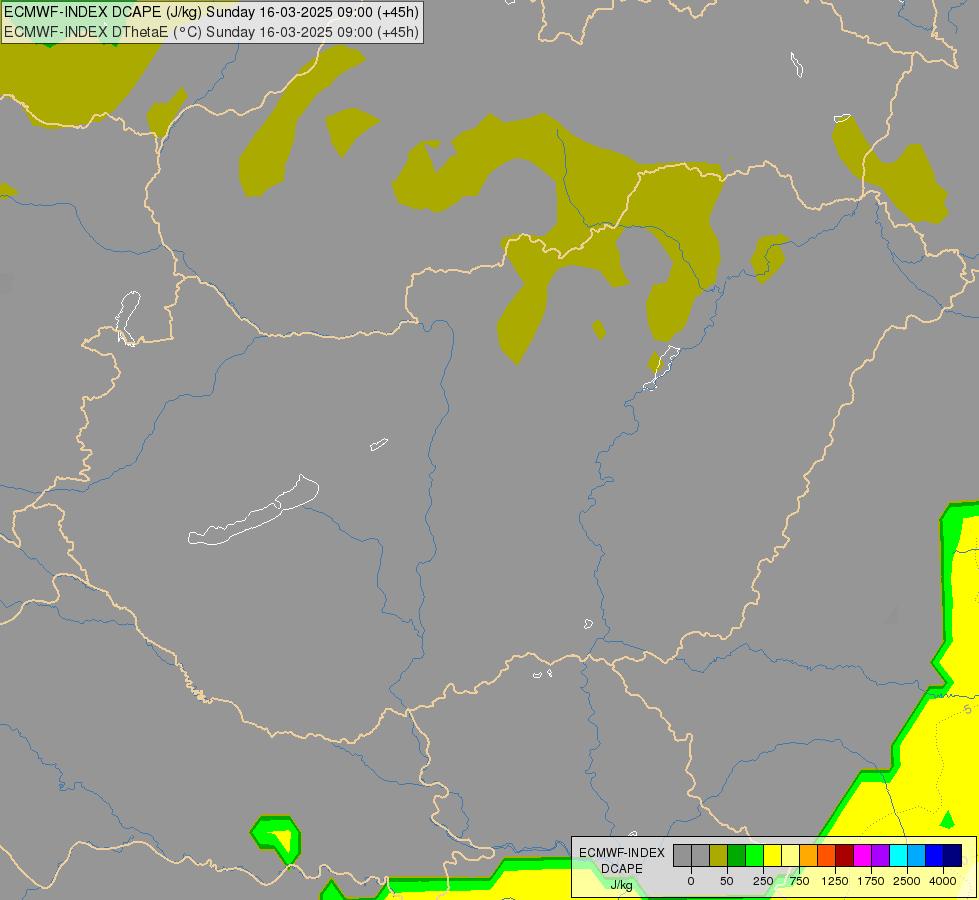Click the "J/kg" unit label in legend
The image size is (979, 900).
(622, 885)
